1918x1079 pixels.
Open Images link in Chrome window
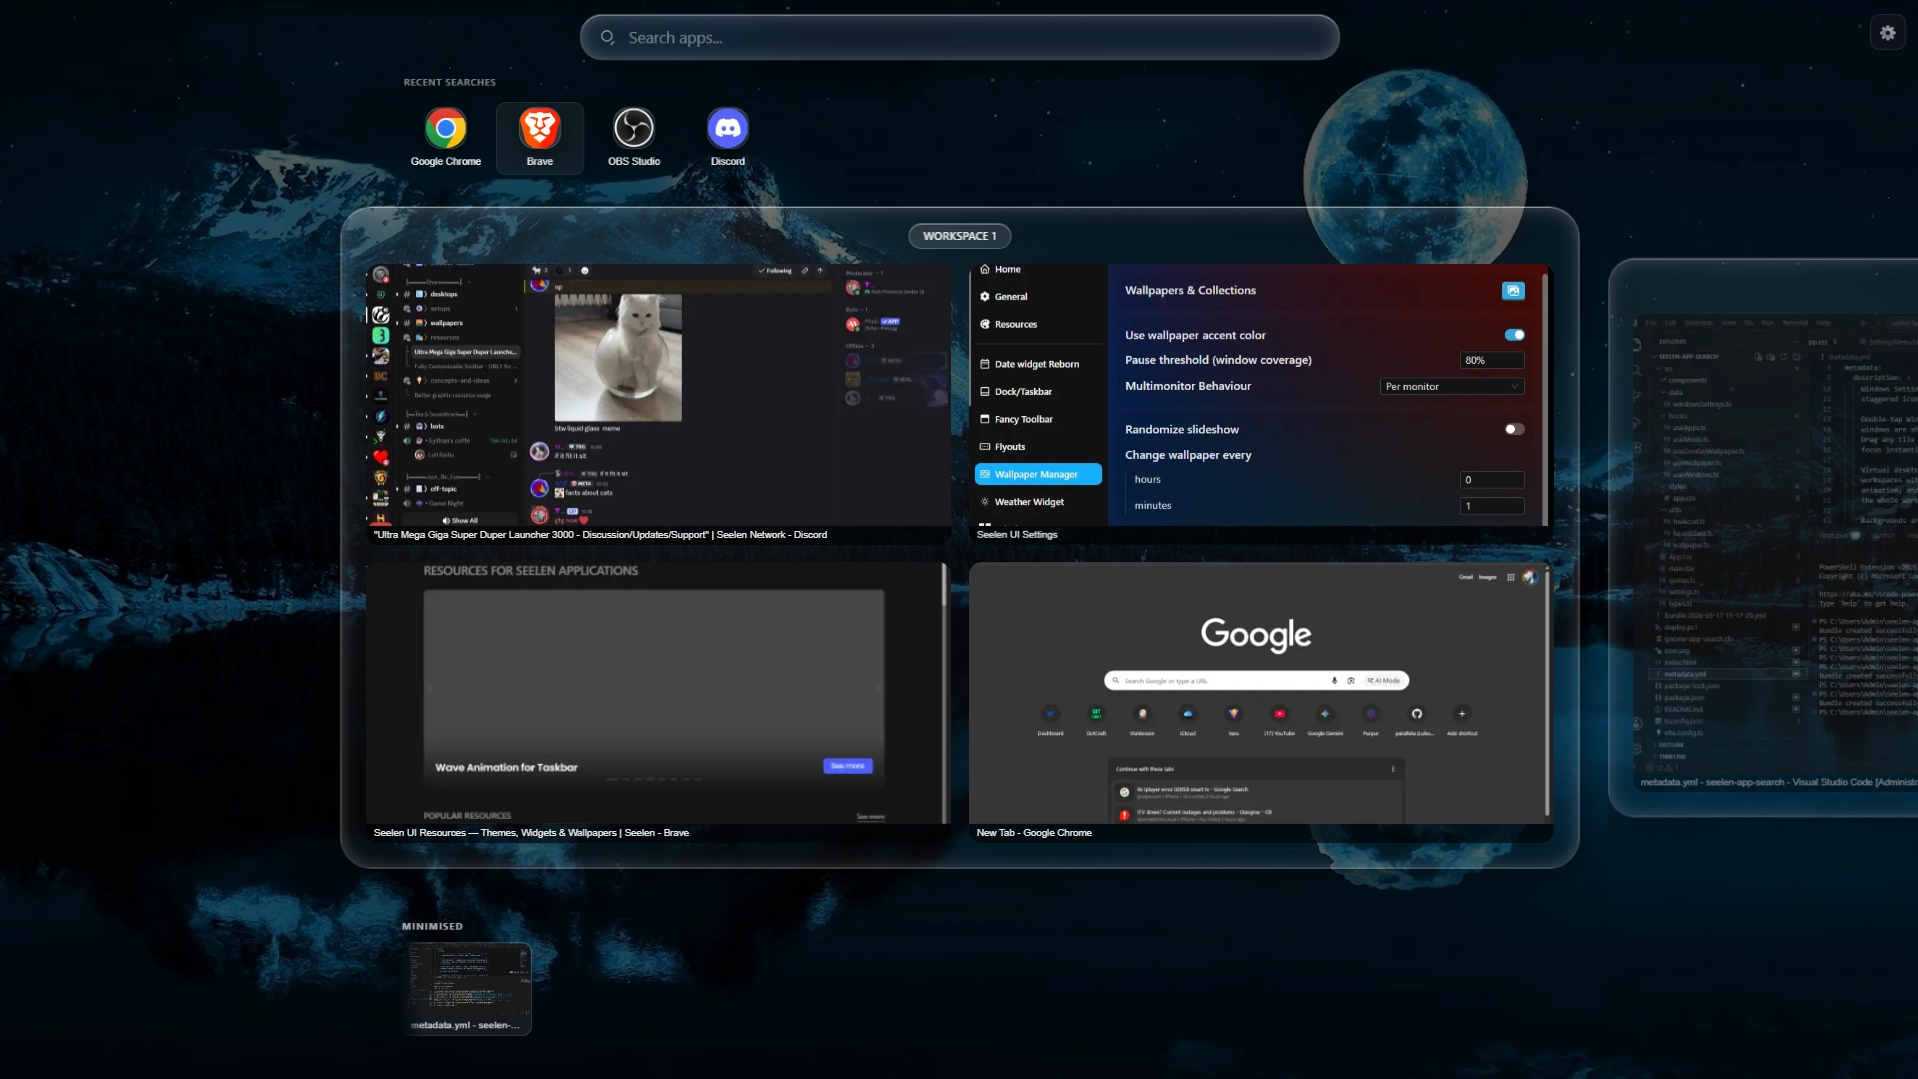tap(1488, 577)
